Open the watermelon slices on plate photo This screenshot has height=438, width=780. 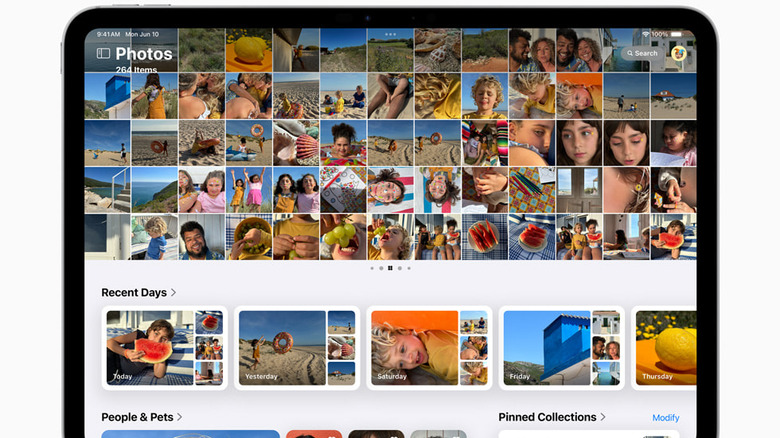pyautogui.click(x=485, y=237)
